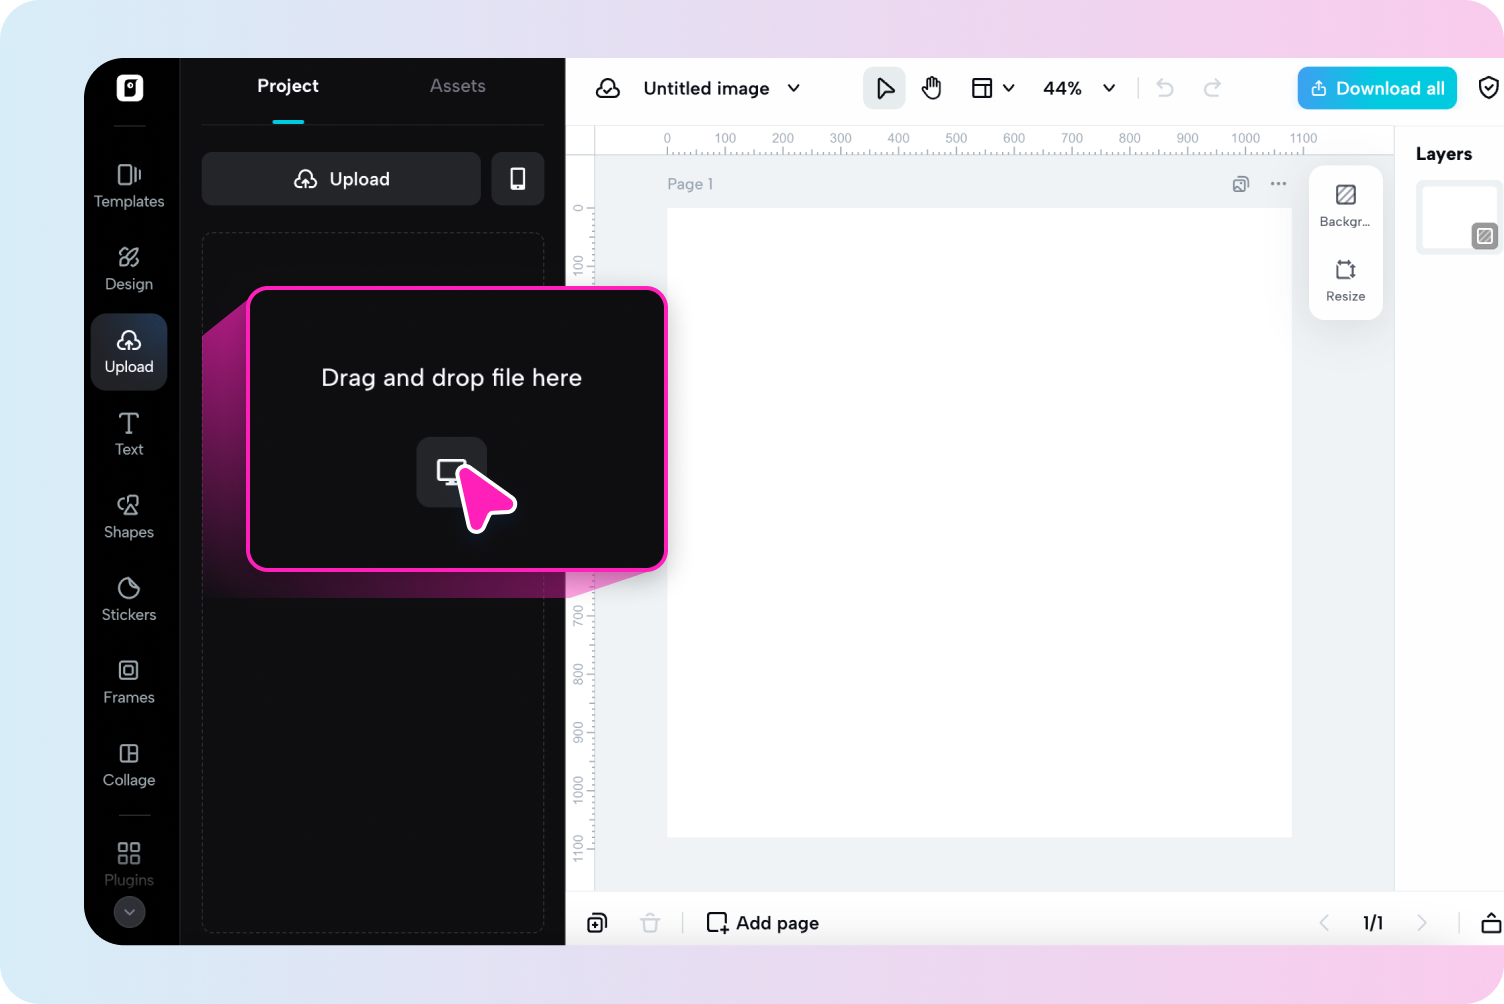Open the Untitled image title dropdown

(x=722, y=88)
